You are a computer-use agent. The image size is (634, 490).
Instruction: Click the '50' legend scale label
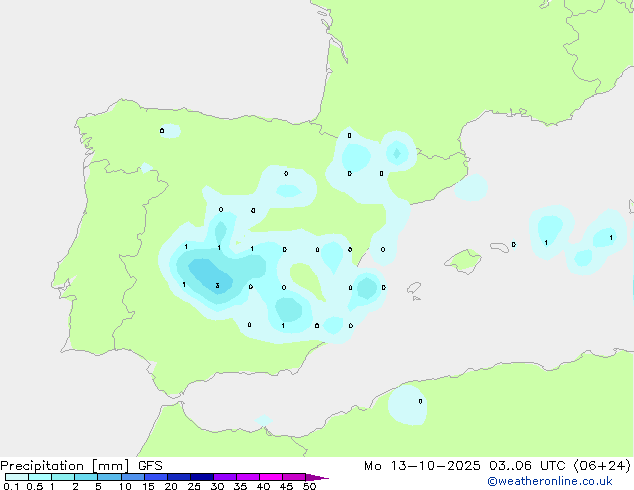309,486
